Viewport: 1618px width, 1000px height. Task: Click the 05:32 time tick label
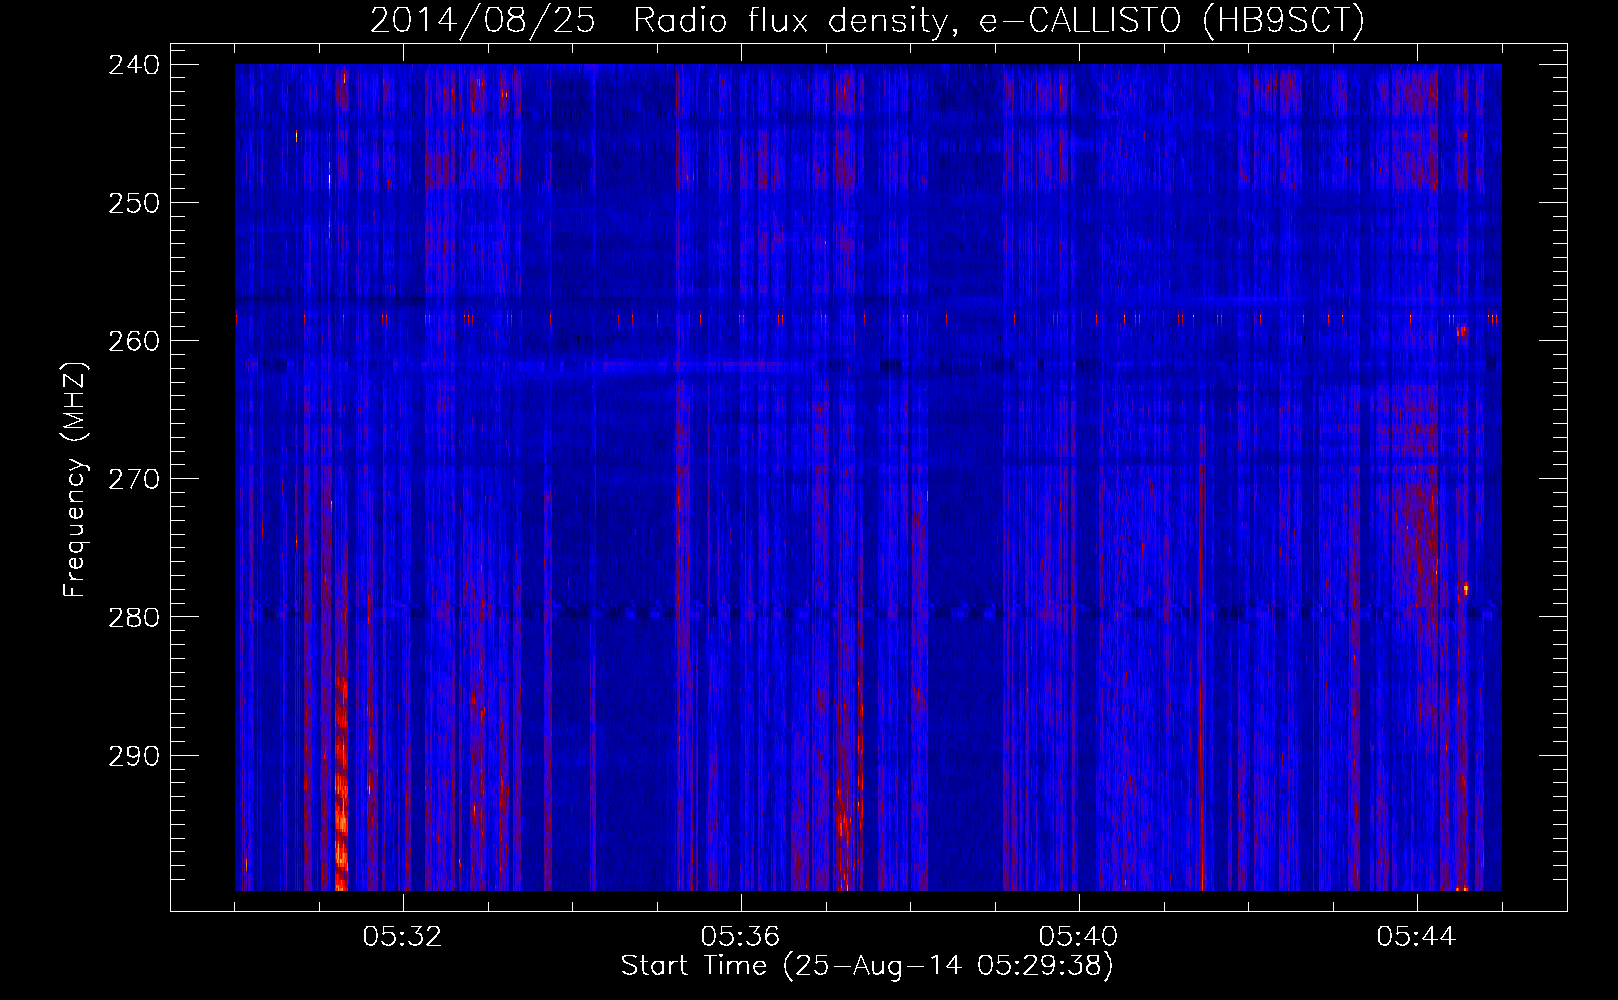[x=402, y=937]
